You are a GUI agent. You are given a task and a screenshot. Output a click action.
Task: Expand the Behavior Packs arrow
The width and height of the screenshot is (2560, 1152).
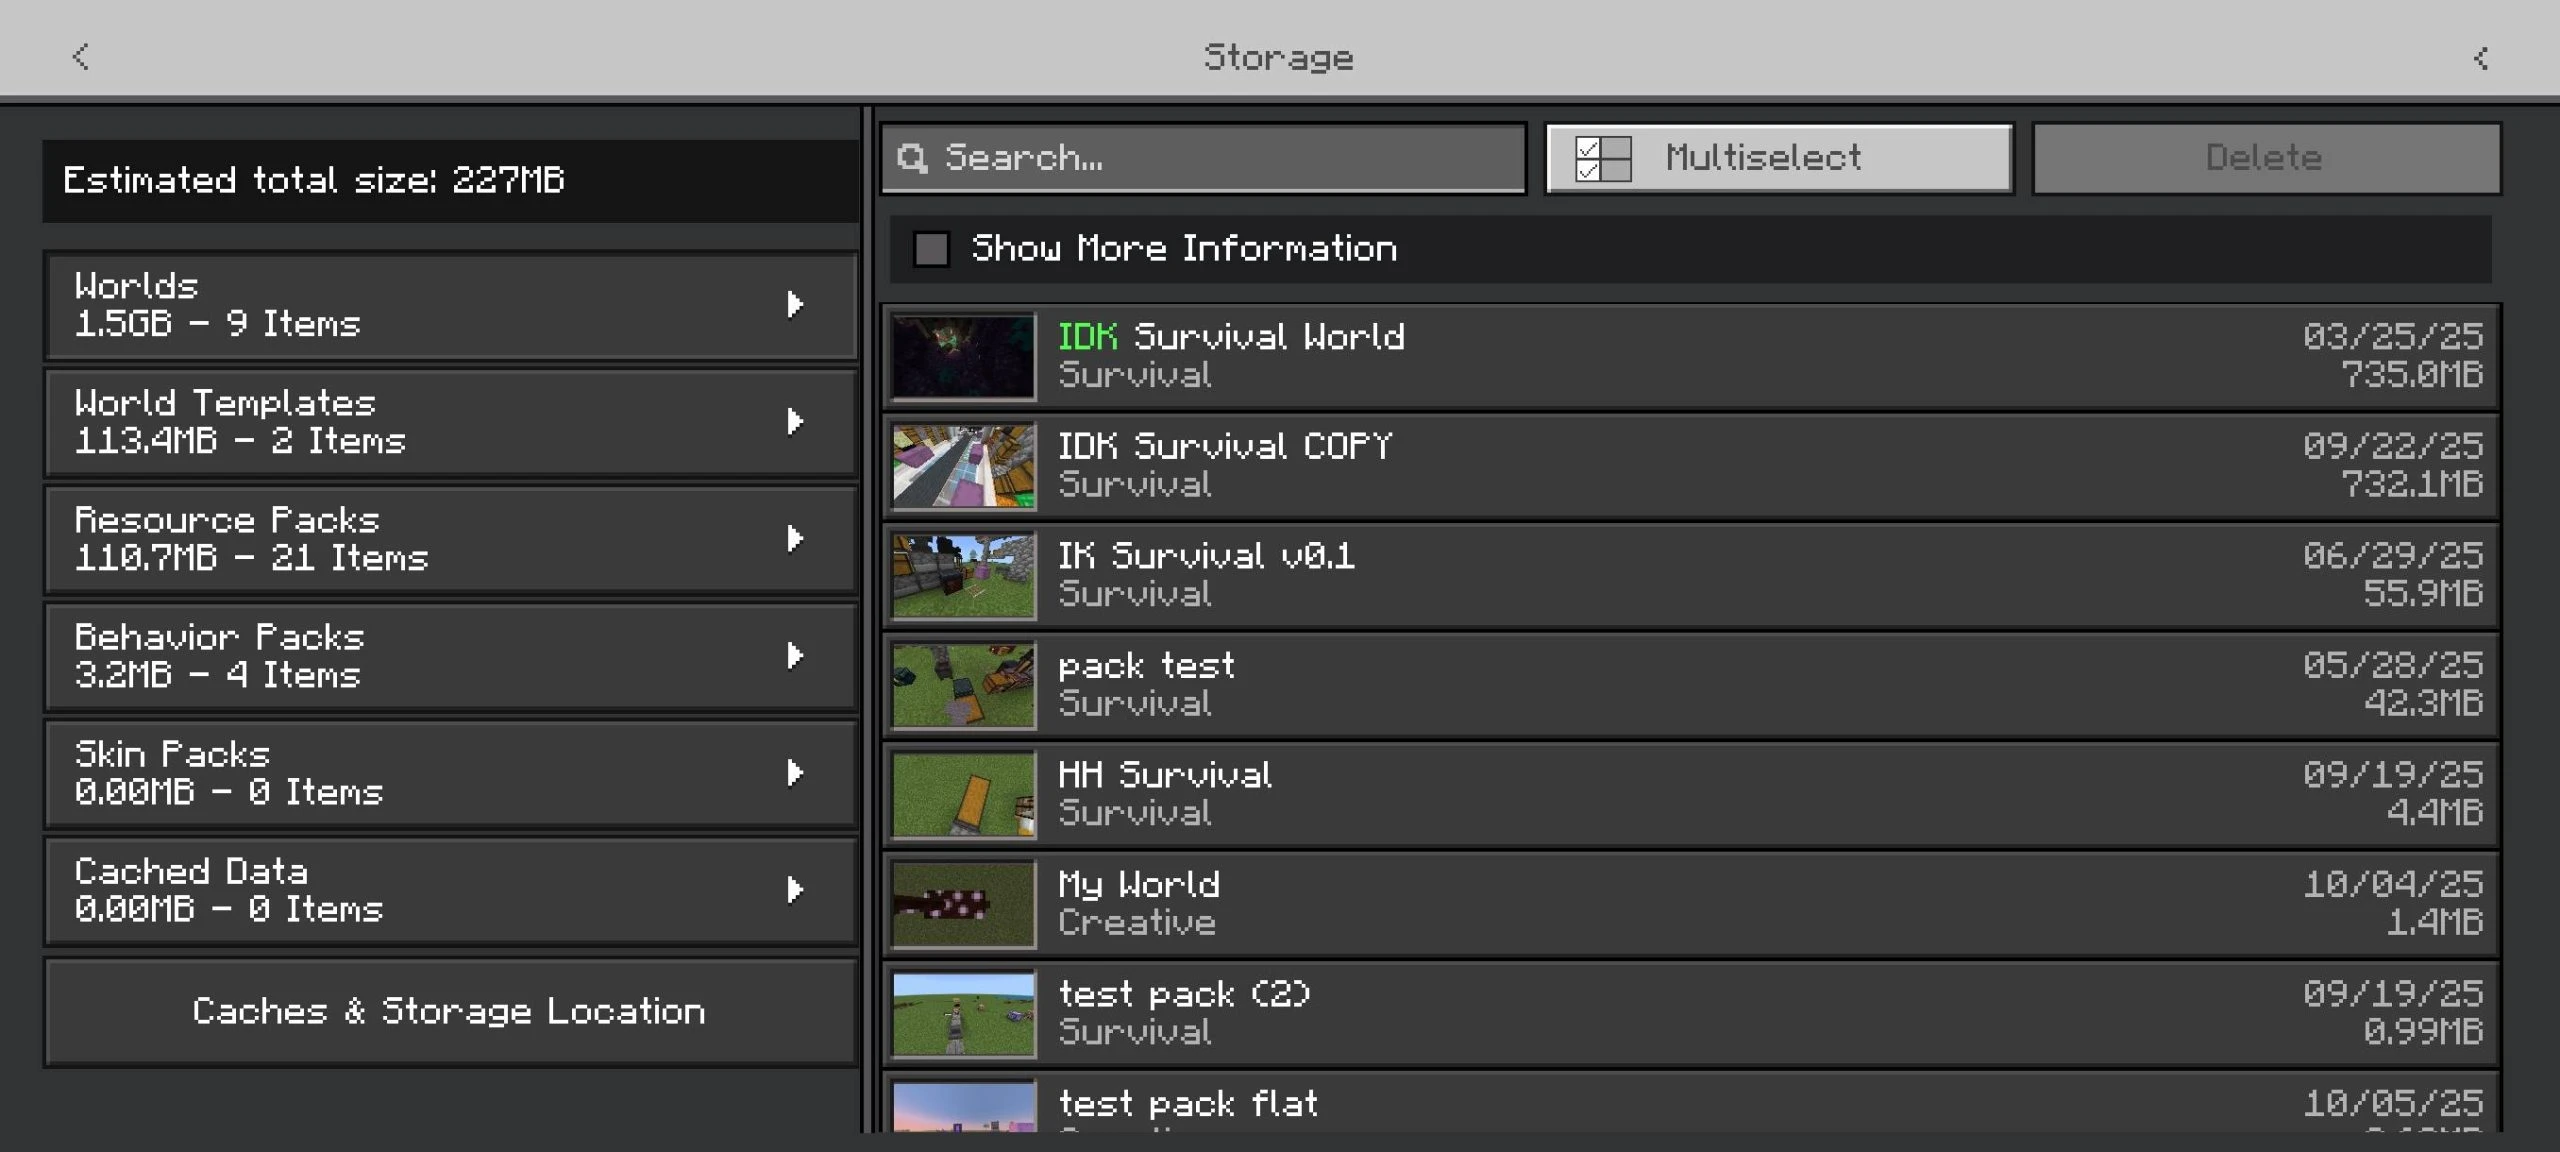pyautogui.click(x=795, y=655)
